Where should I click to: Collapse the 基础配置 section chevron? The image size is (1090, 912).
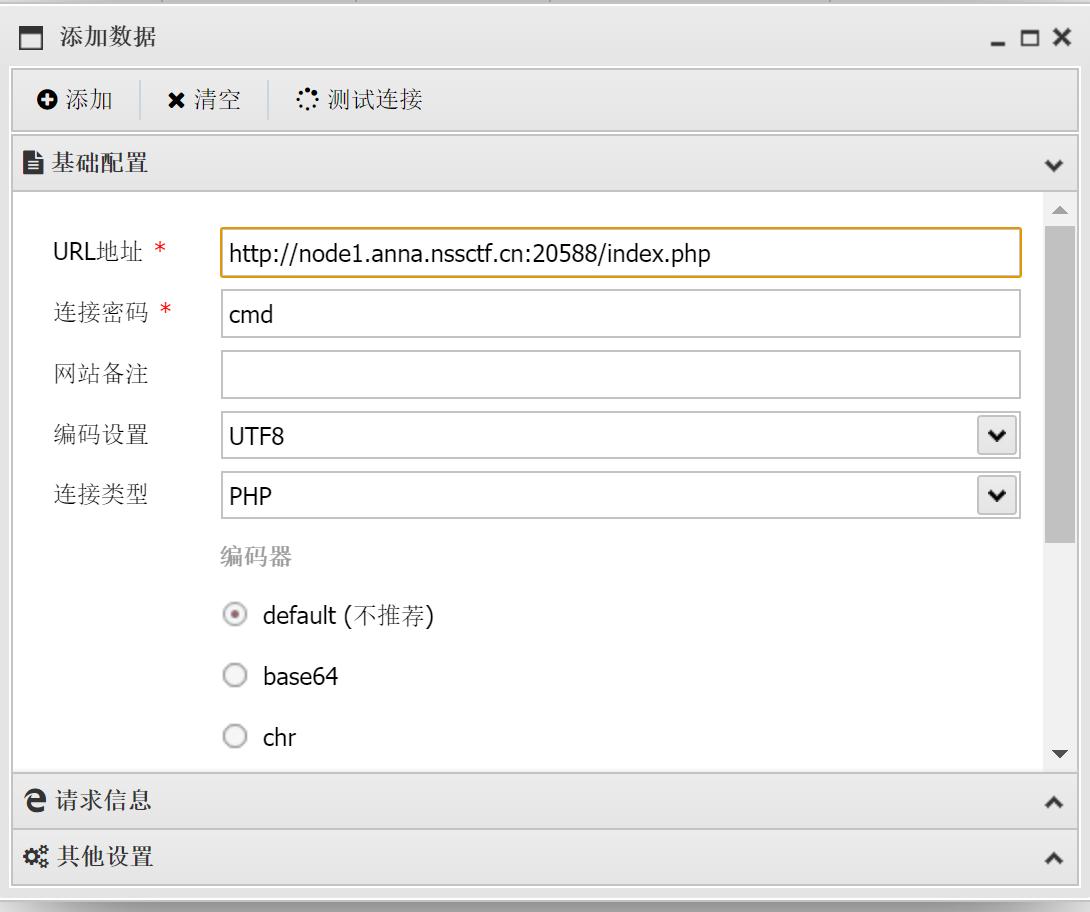click(x=1054, y=165)
